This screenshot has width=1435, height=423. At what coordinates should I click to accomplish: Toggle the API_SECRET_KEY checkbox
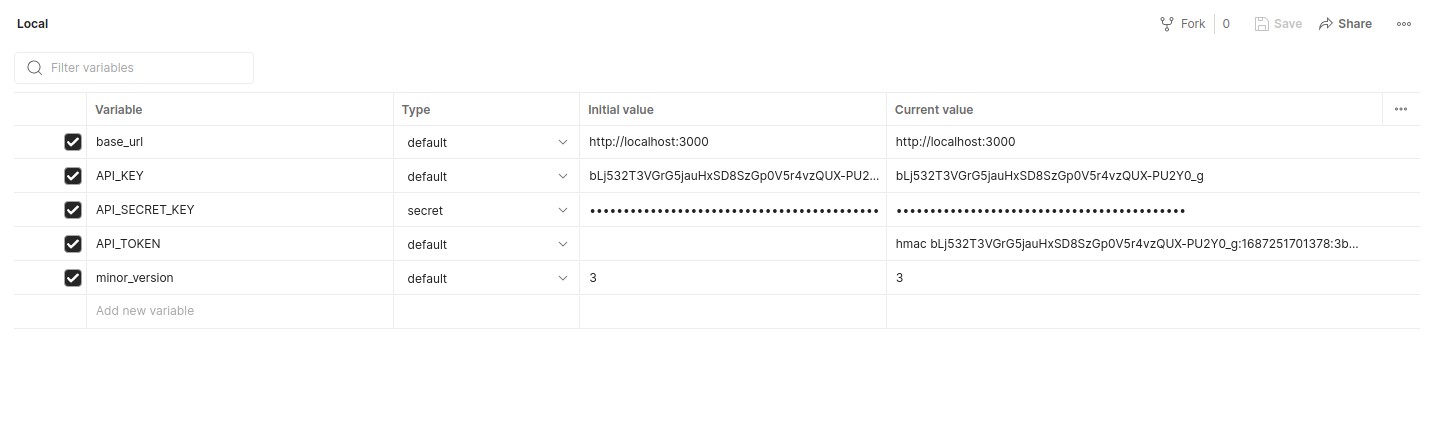pyautogui.click(x=73, y=210)
